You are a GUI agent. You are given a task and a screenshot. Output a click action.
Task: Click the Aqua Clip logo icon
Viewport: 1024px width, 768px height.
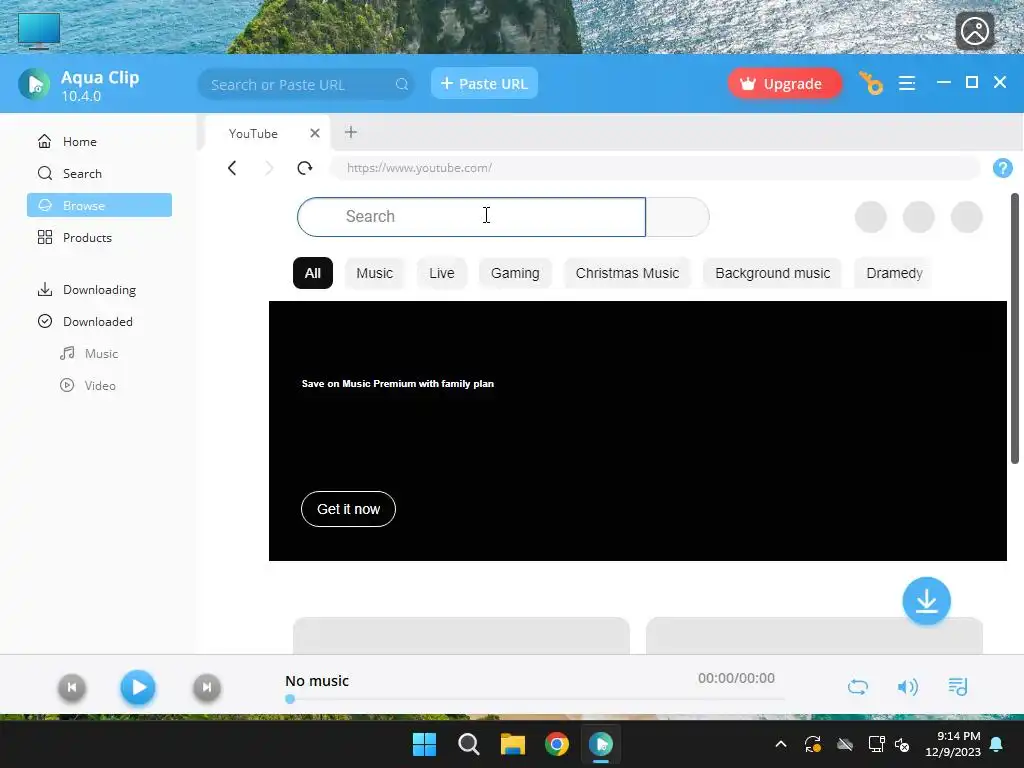tap(34, 84)
